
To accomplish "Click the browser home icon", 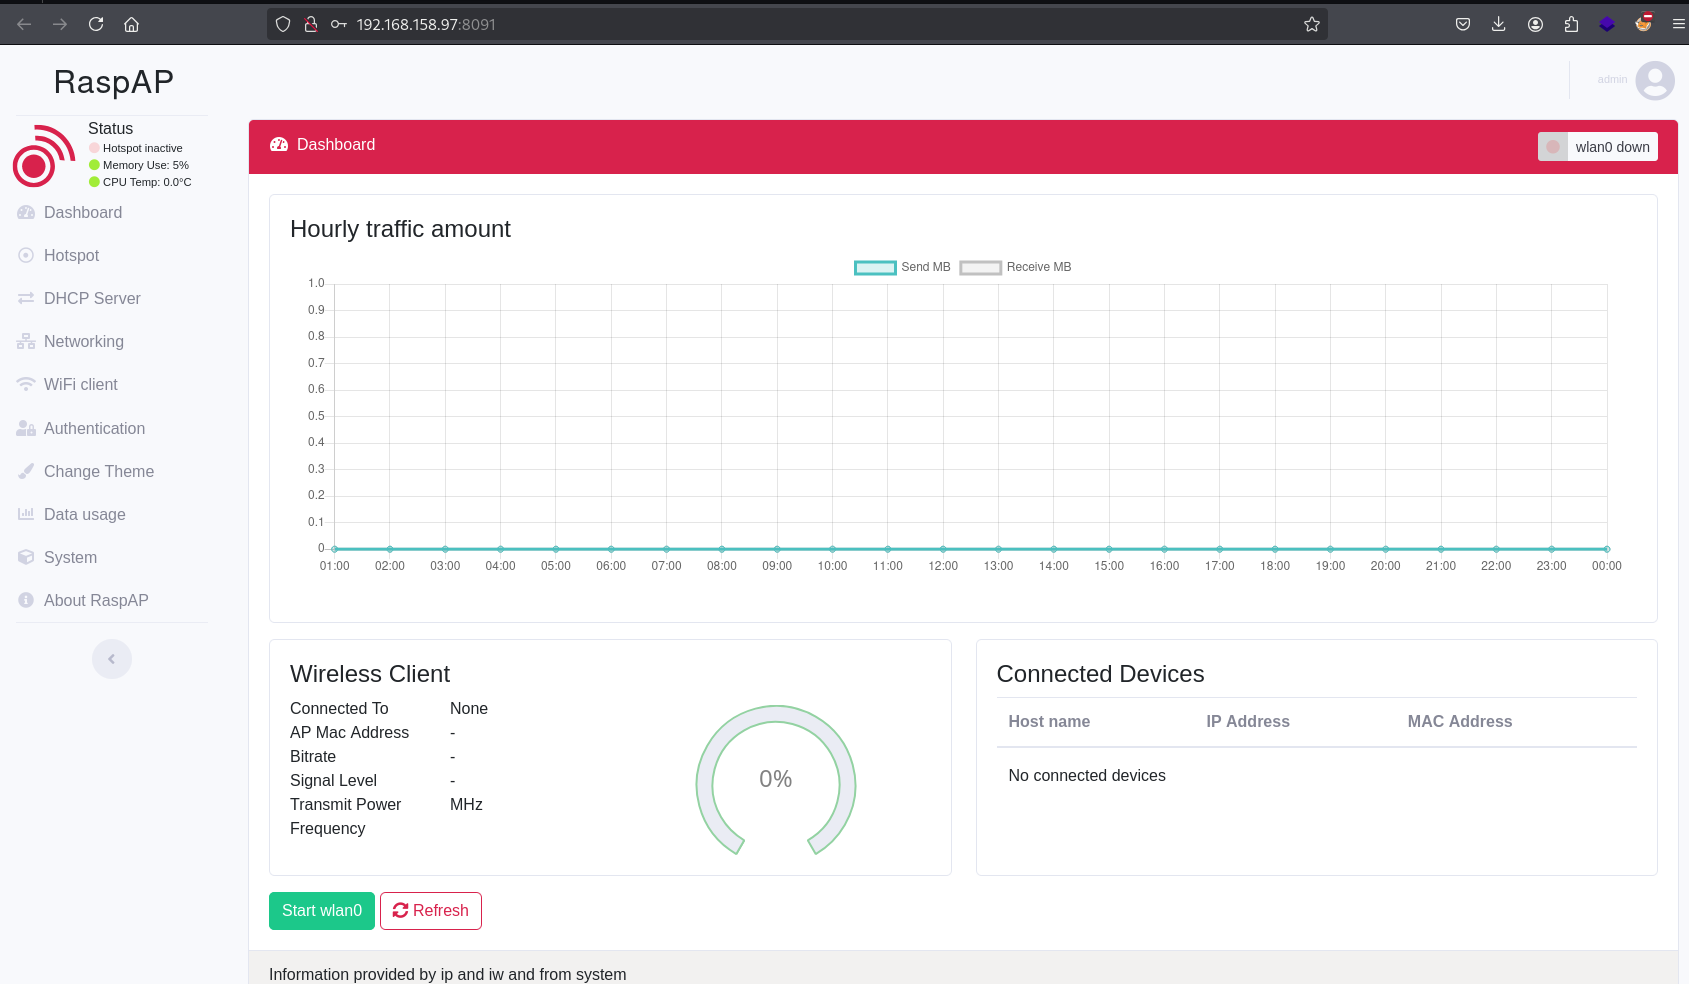I will (x=131, y=24).
